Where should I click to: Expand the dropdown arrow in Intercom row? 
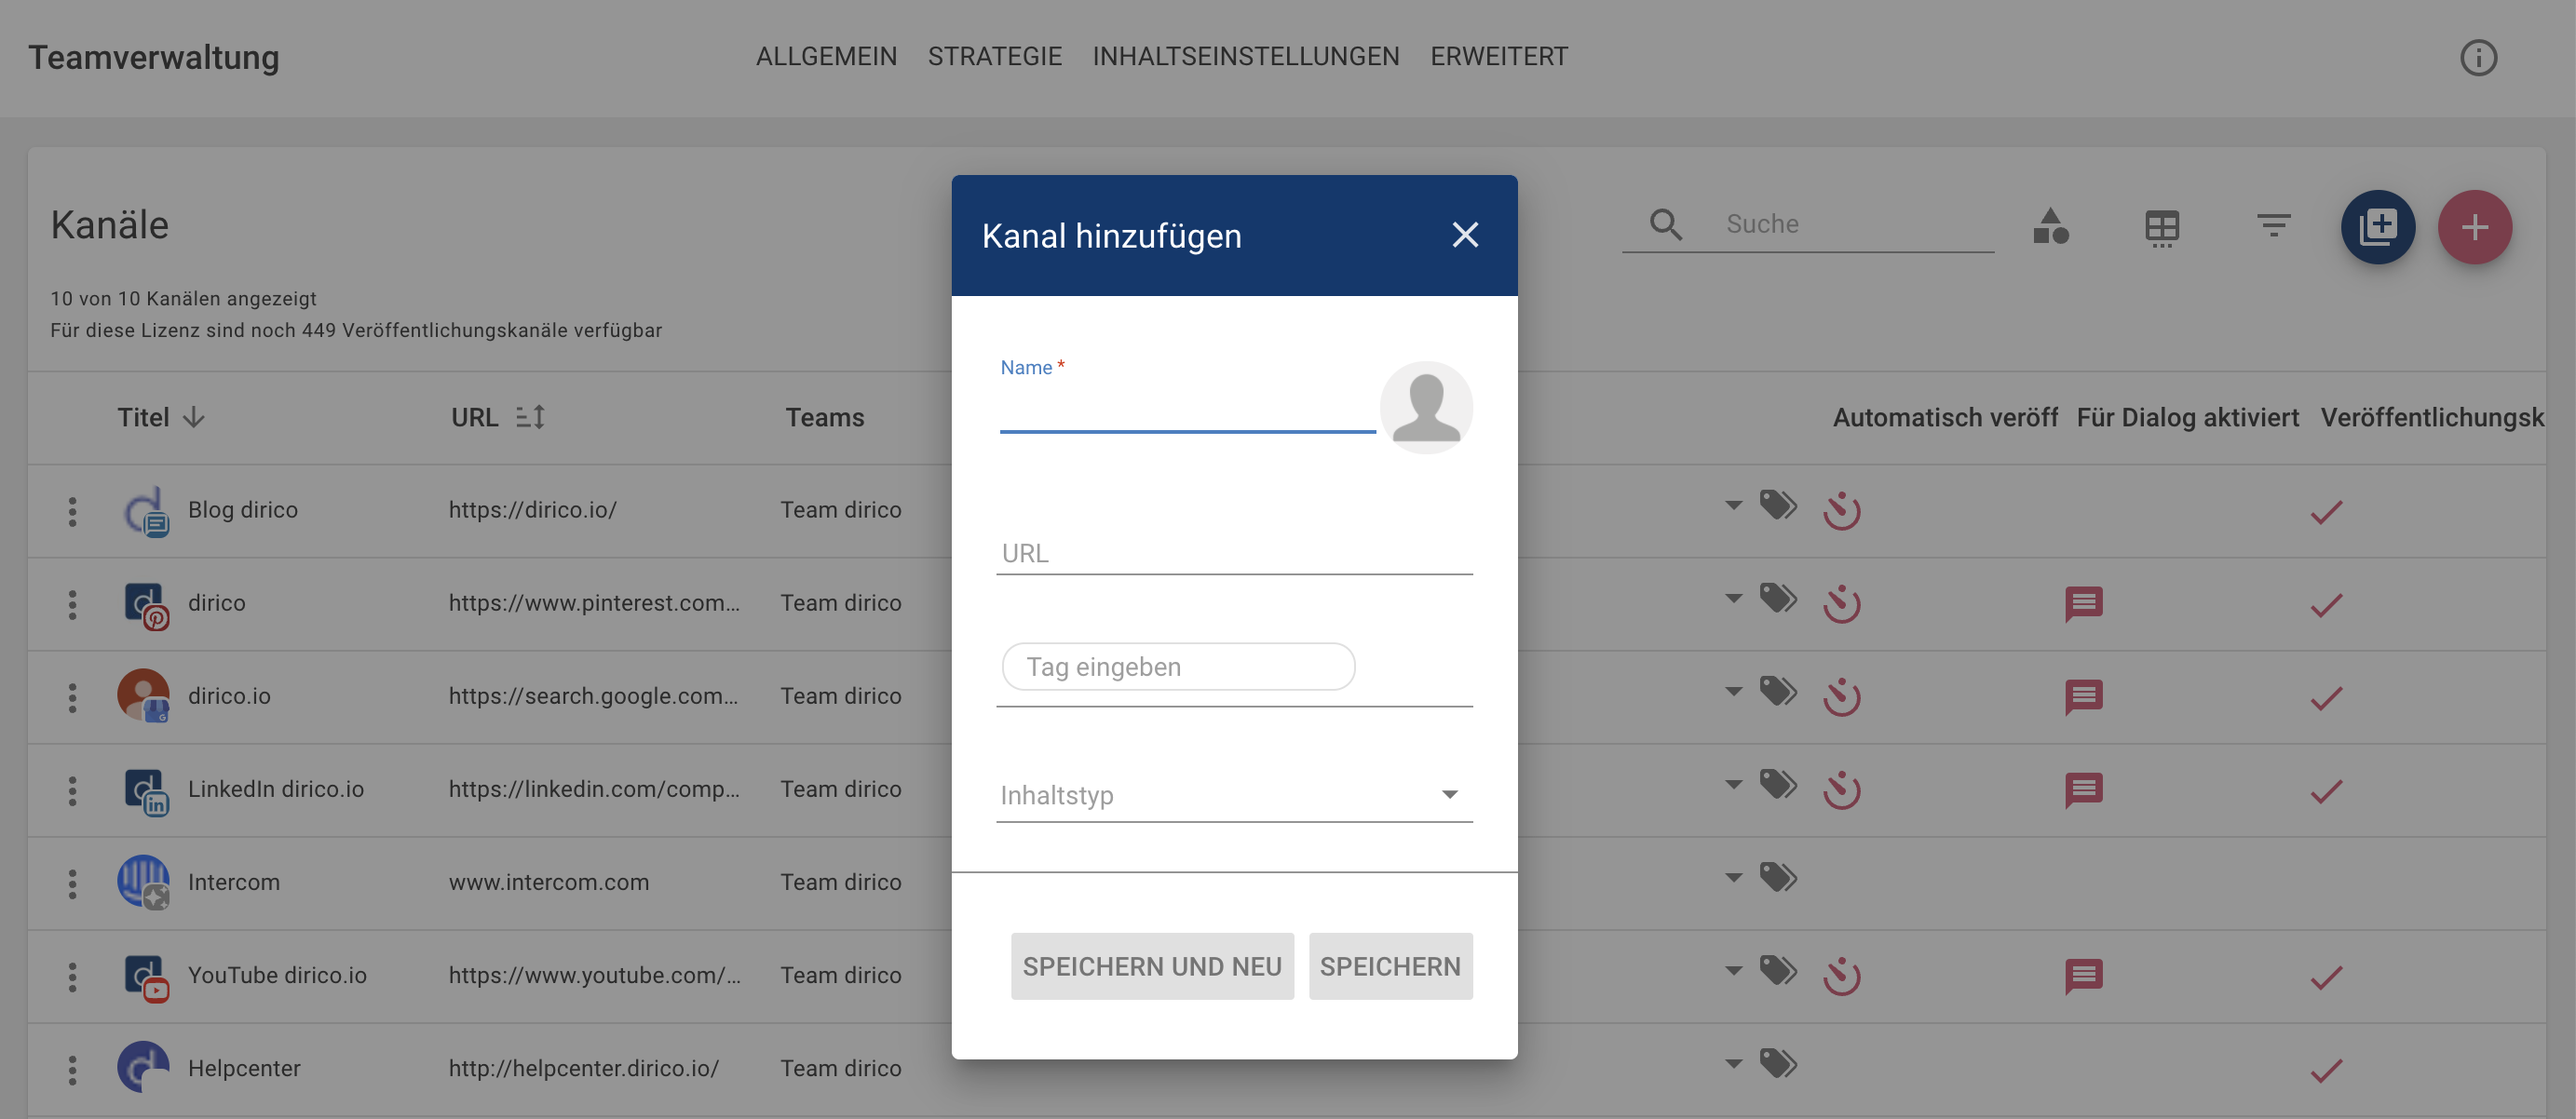click(1733, 877)
